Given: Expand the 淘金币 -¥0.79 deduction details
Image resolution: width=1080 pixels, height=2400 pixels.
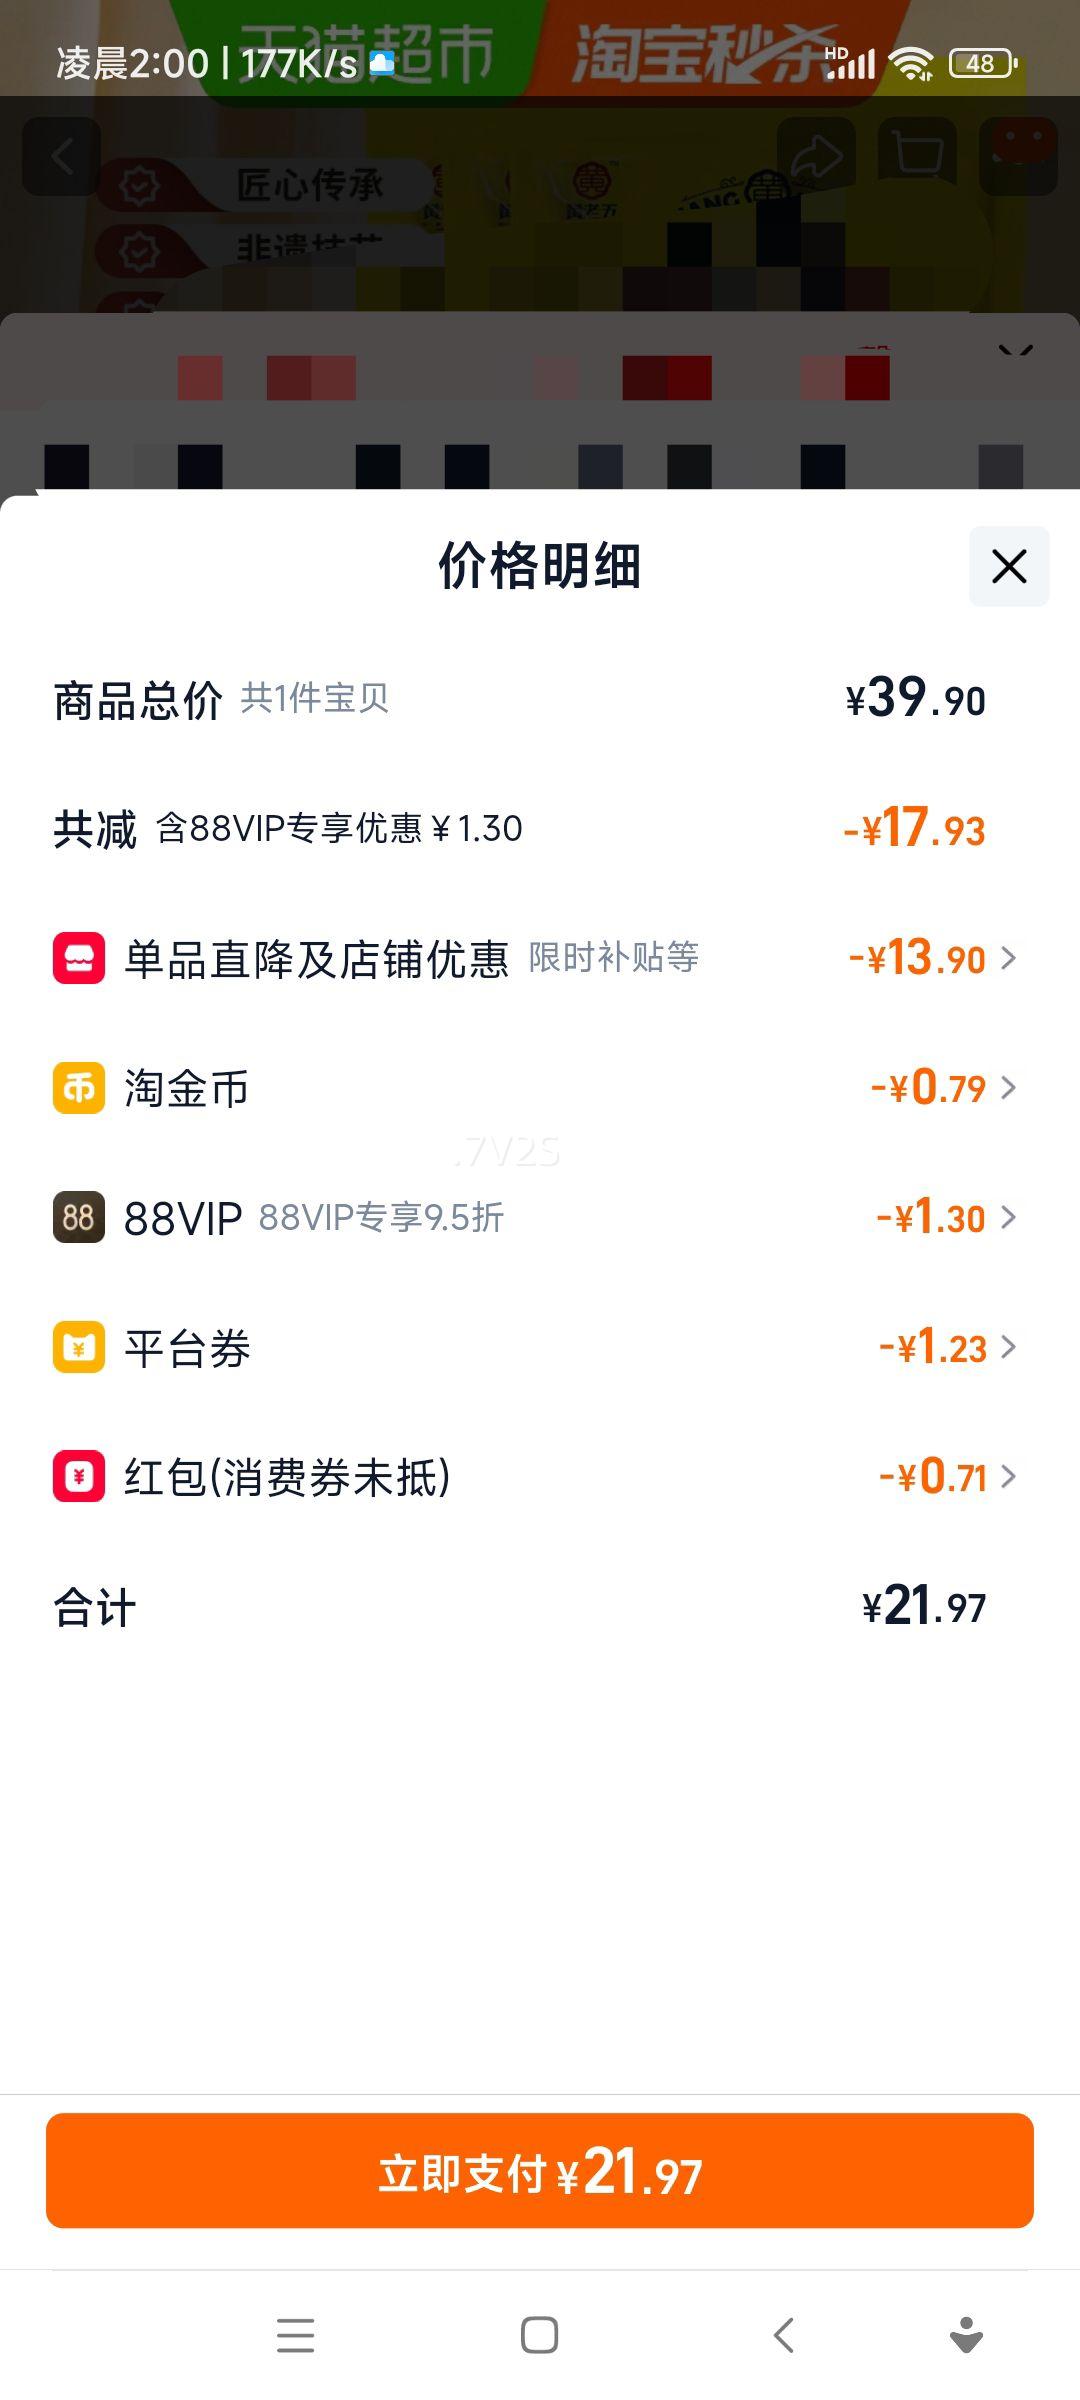Looking at the screenshot, I should 1008,1088.
